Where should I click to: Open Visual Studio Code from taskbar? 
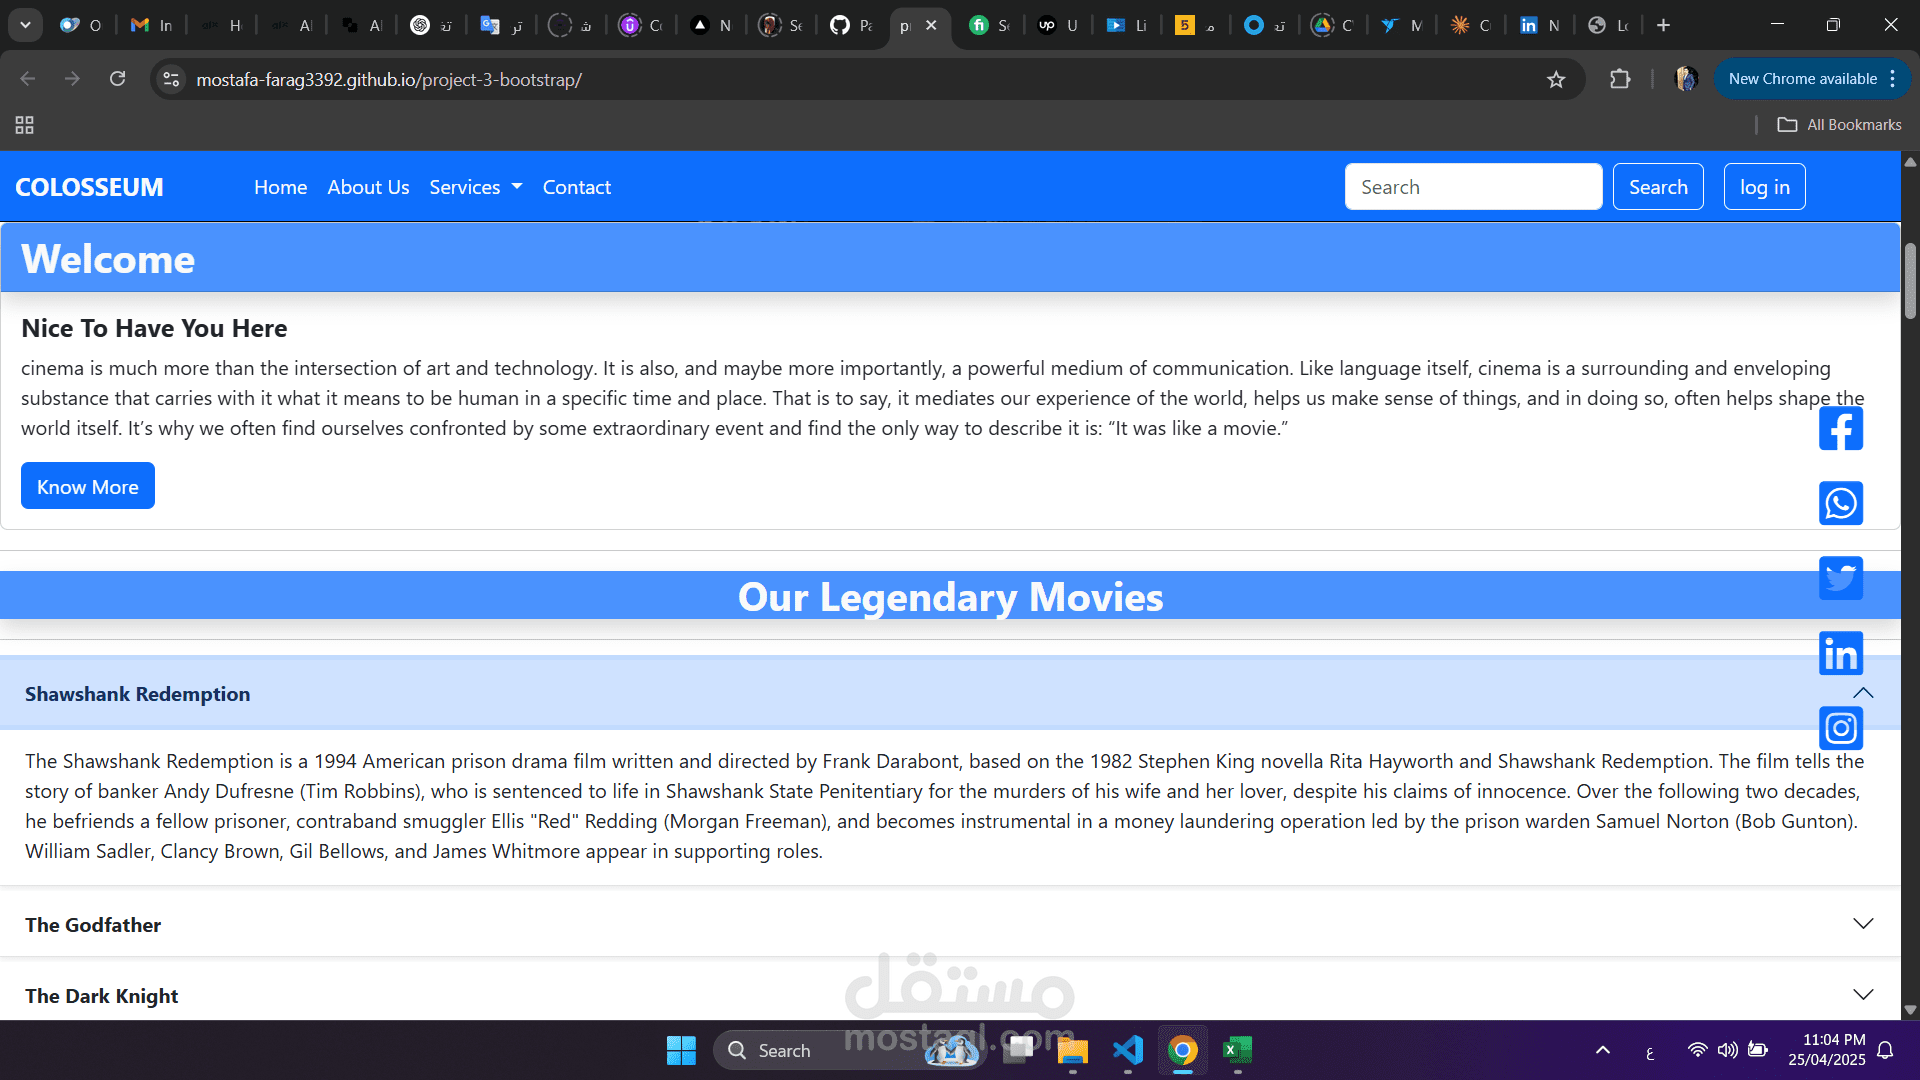click(1127, 1050)
